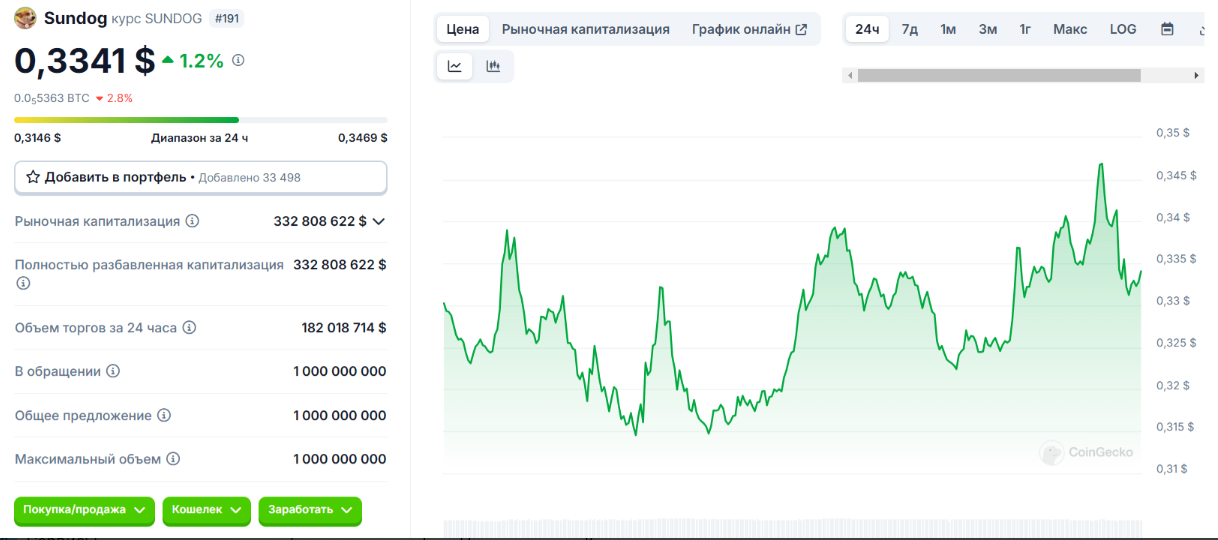Click the 0,35 $ y-axis label
The height and width of the screenshot is (540, 1218).
click(x=1173, y=133)
